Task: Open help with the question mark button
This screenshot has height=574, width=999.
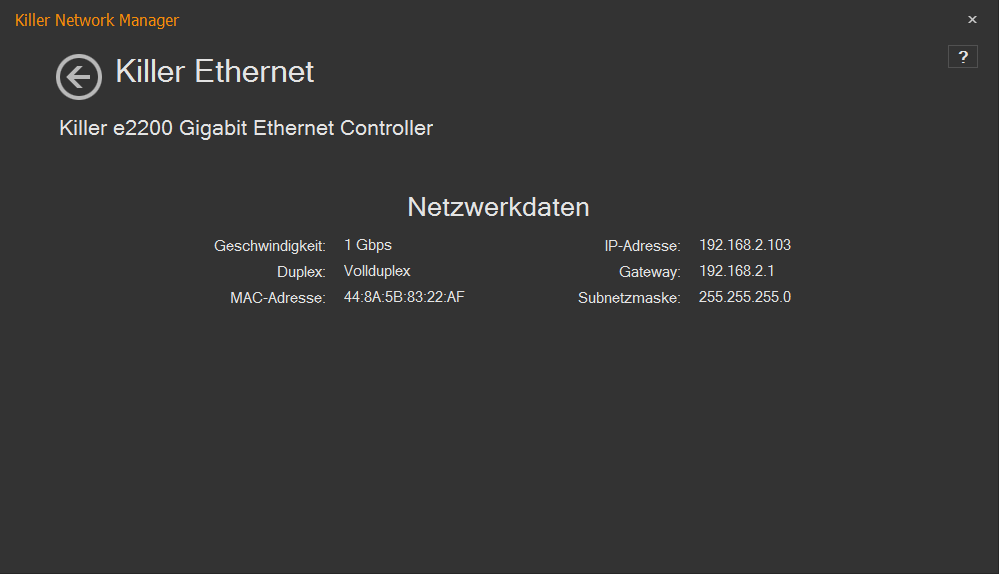Action: [x=962, y=57]
